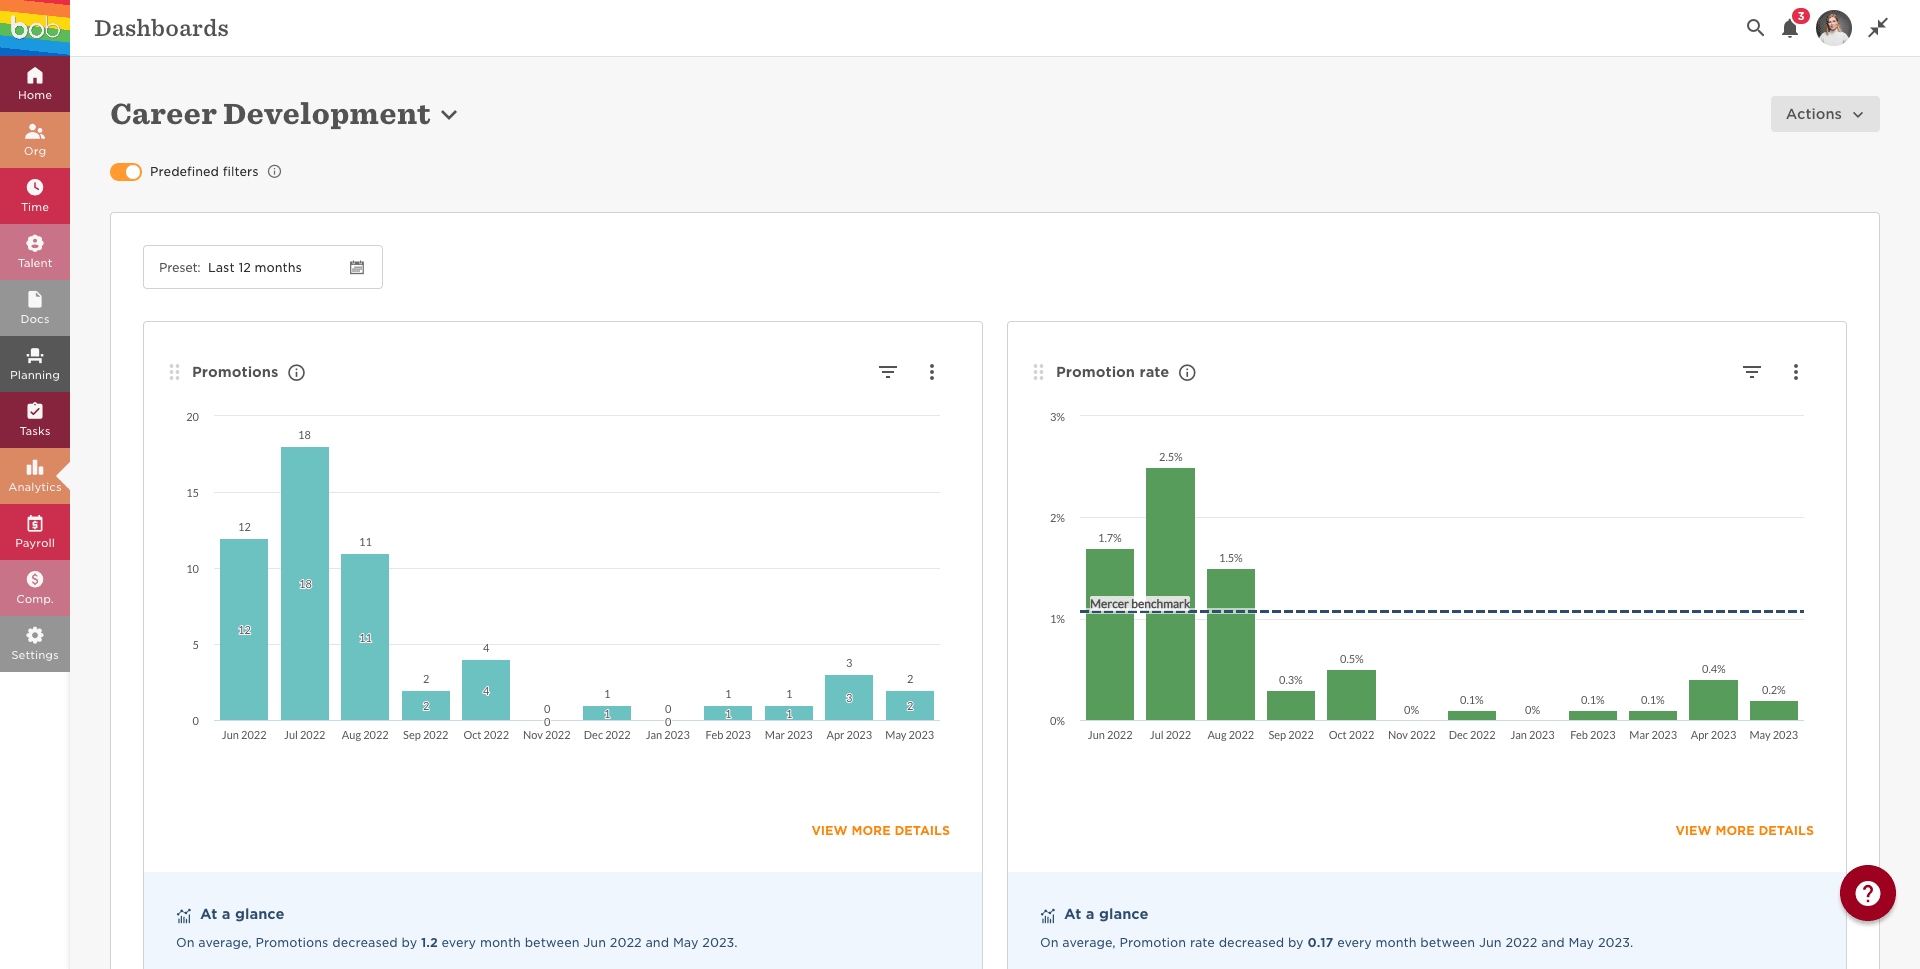1920x969 pixels.
Task: Open the red help question button
Action: point(1867,893)
